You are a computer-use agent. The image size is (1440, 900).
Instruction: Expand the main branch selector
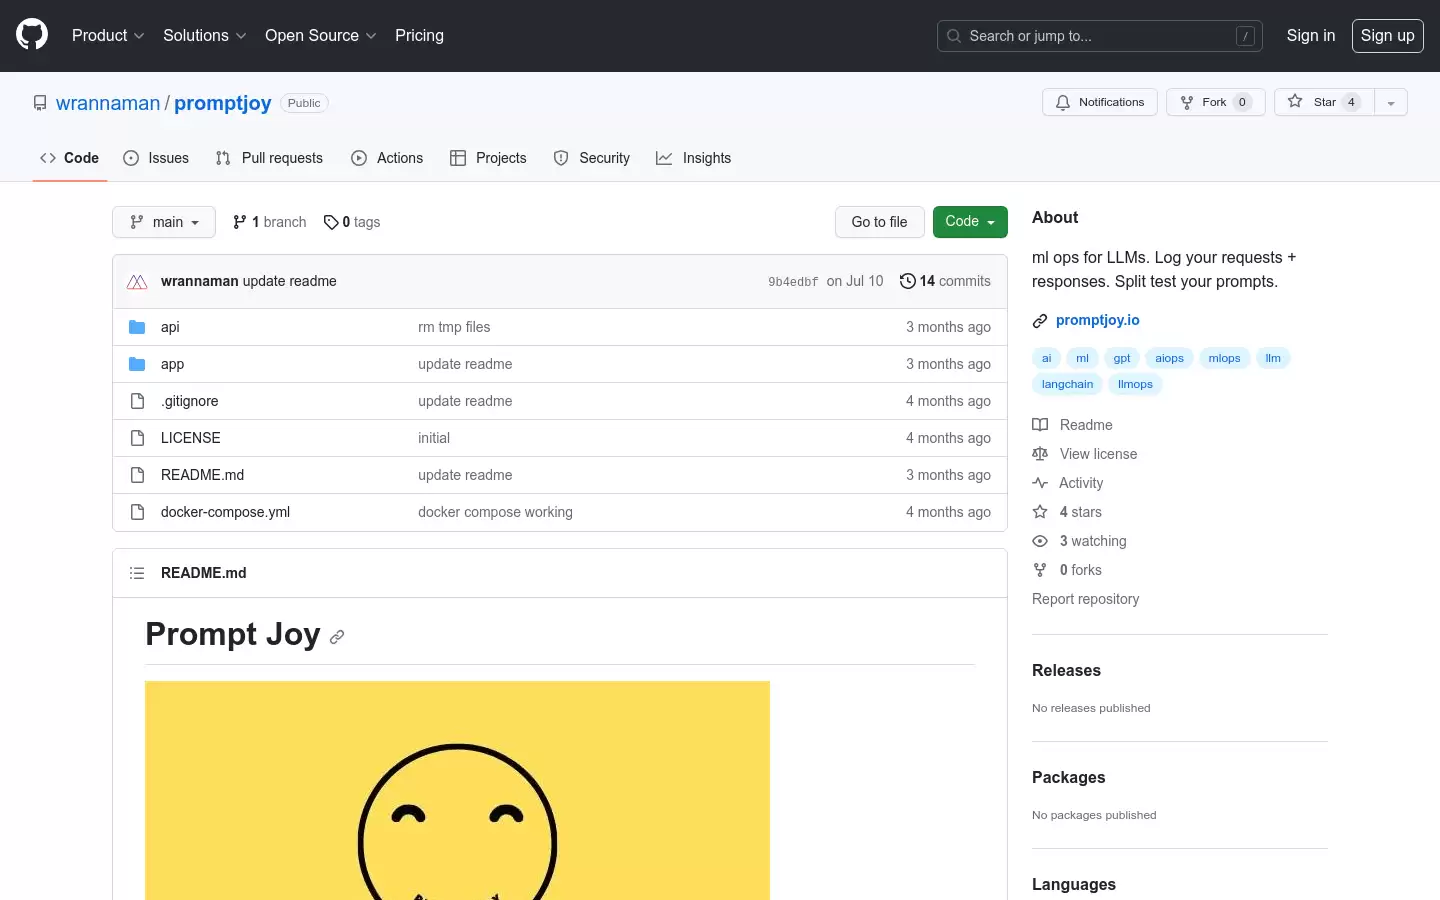pyautogui.click(x=164, y=222)
